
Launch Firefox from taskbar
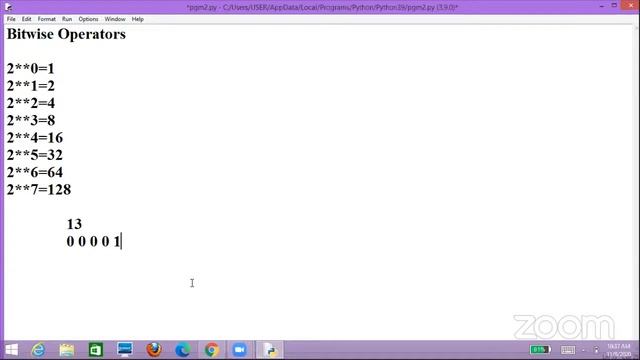click(x=154, y=350)
